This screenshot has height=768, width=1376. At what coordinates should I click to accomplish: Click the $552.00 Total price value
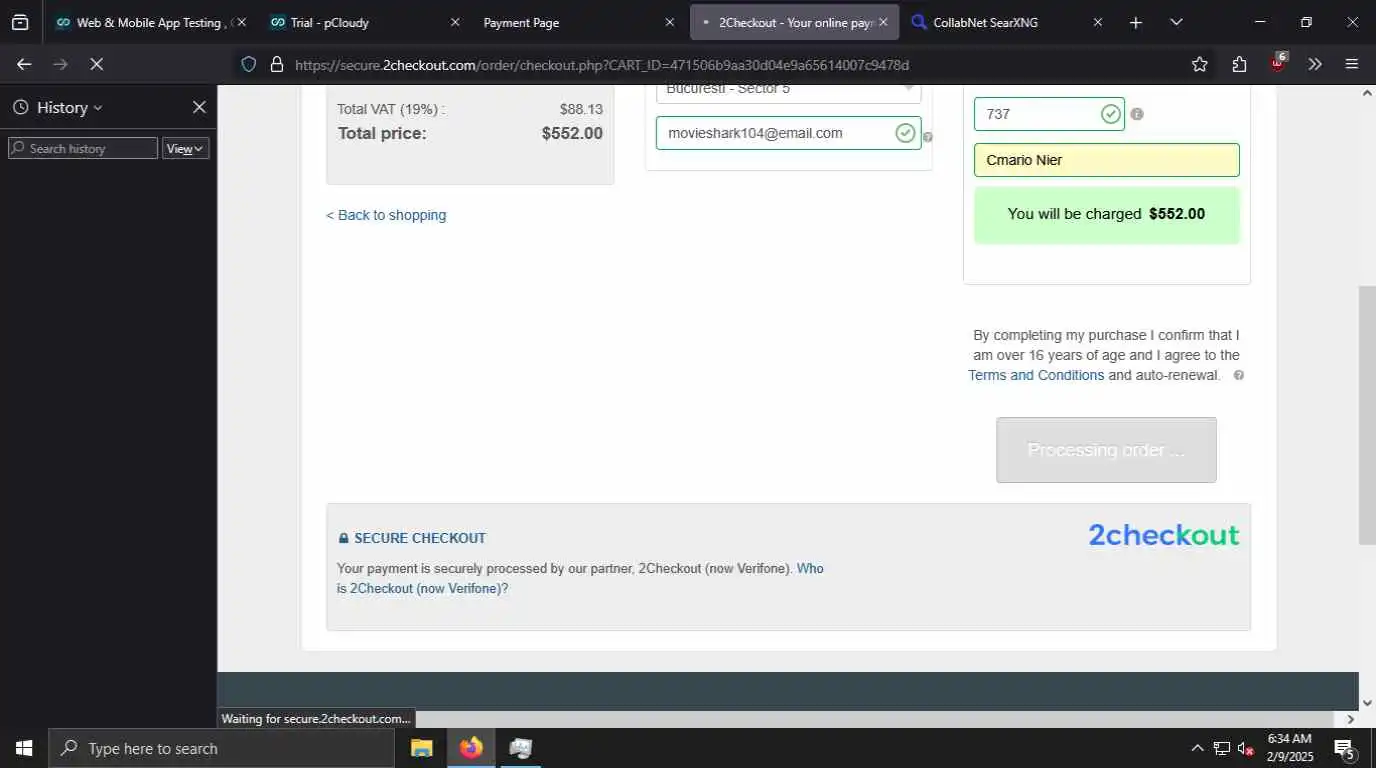tap(572, 133)
